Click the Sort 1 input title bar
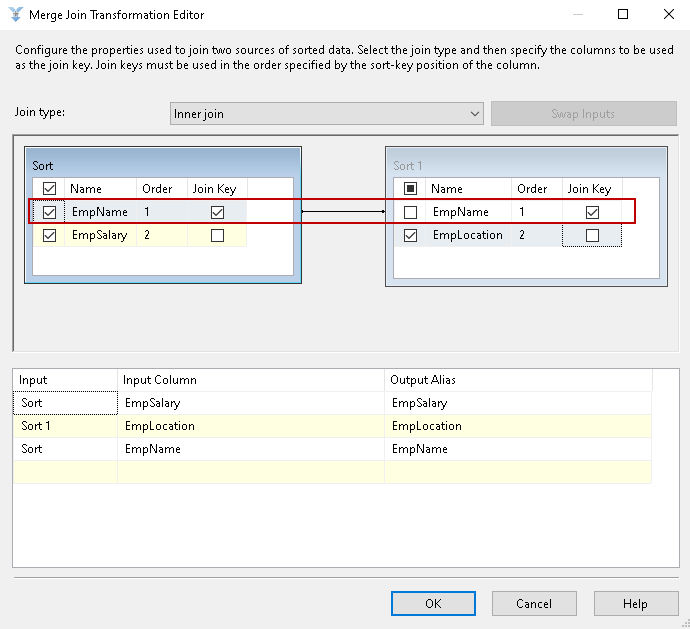This screenshot has height=629, width=690. pyautogui.click(x=526, y=164)
